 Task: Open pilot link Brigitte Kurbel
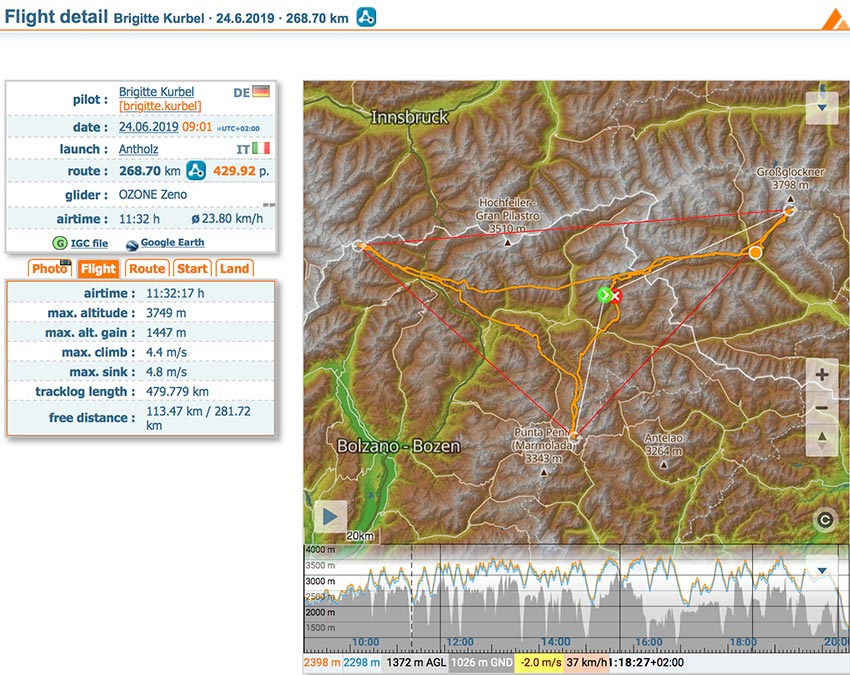coord(156,92)
